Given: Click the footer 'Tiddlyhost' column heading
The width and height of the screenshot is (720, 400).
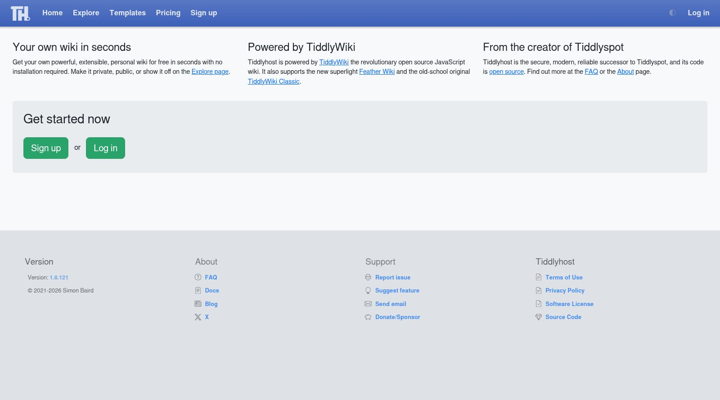Looking at the screenshot, I should [x=555, y=262].
